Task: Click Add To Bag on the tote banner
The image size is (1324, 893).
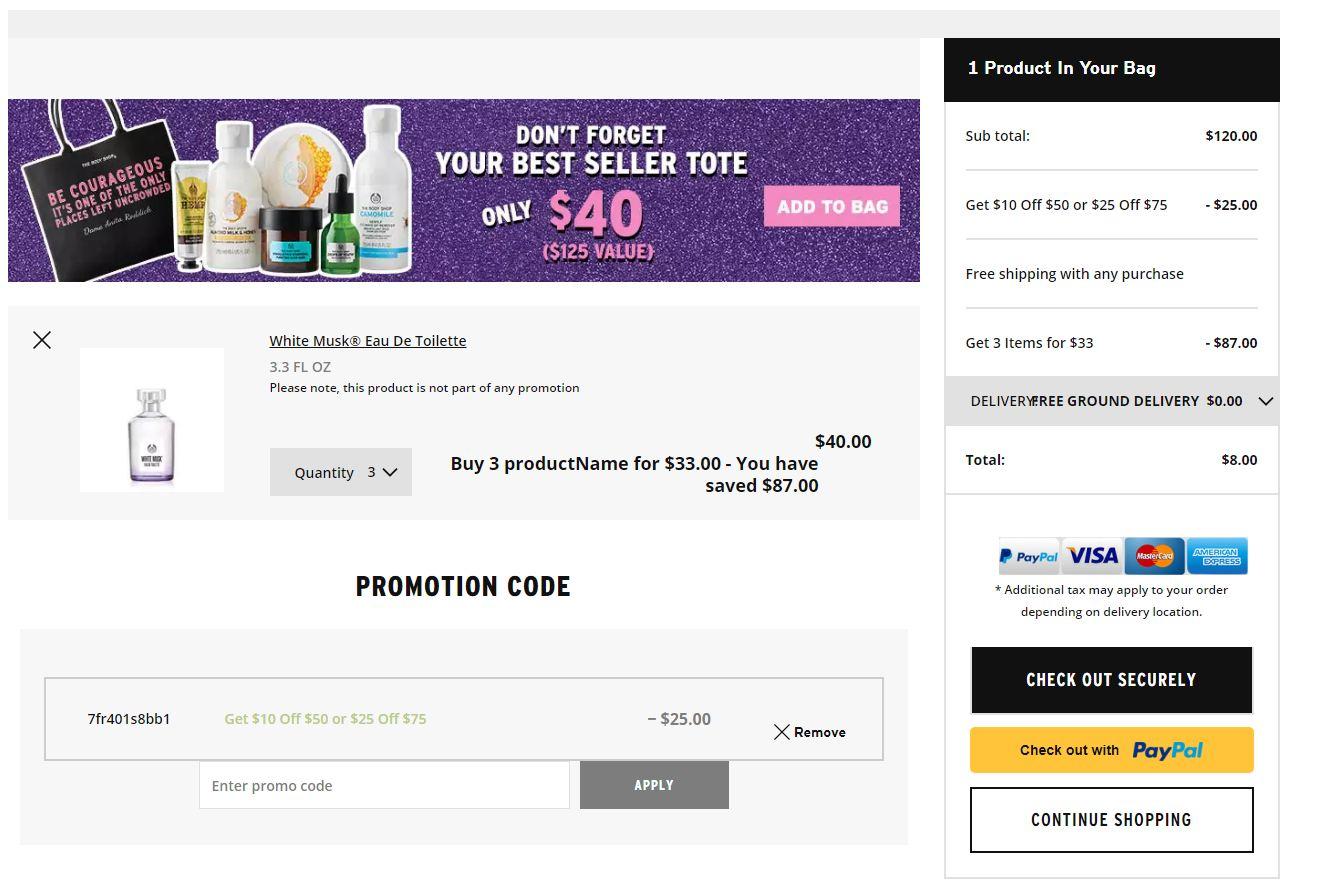Action: click(x=831, y=206)
